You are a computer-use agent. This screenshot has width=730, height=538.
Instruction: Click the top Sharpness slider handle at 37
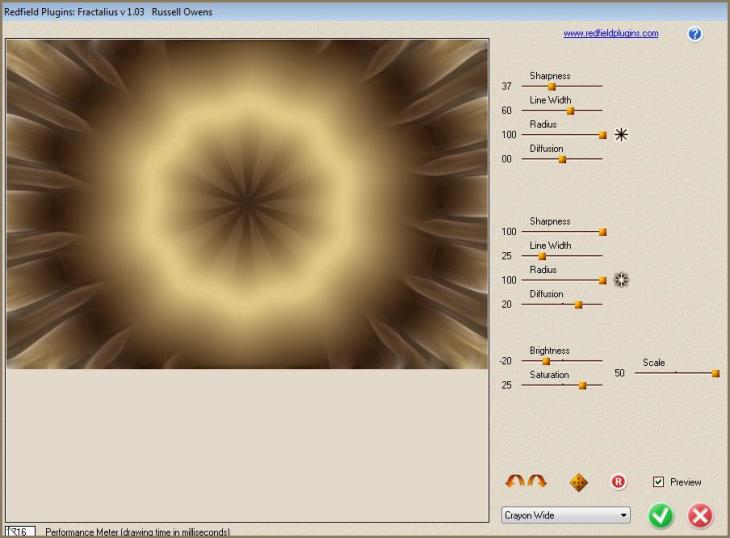coord(551,87)
